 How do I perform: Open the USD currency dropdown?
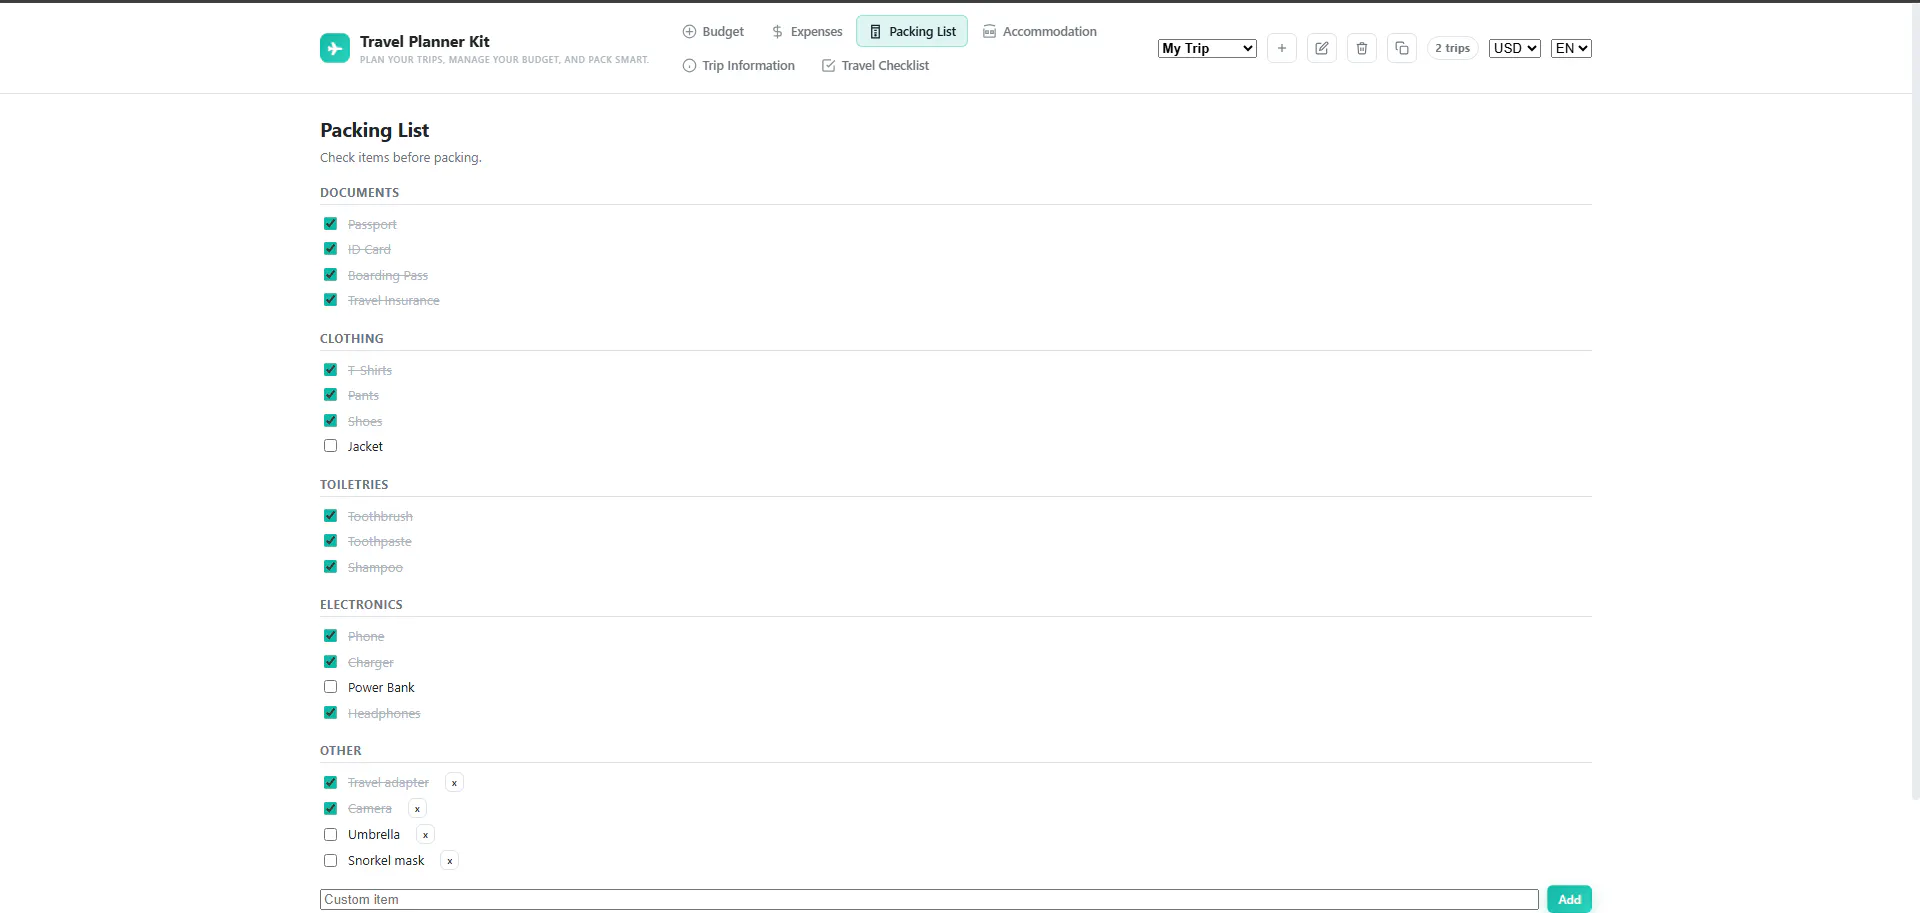(1515, 48)
